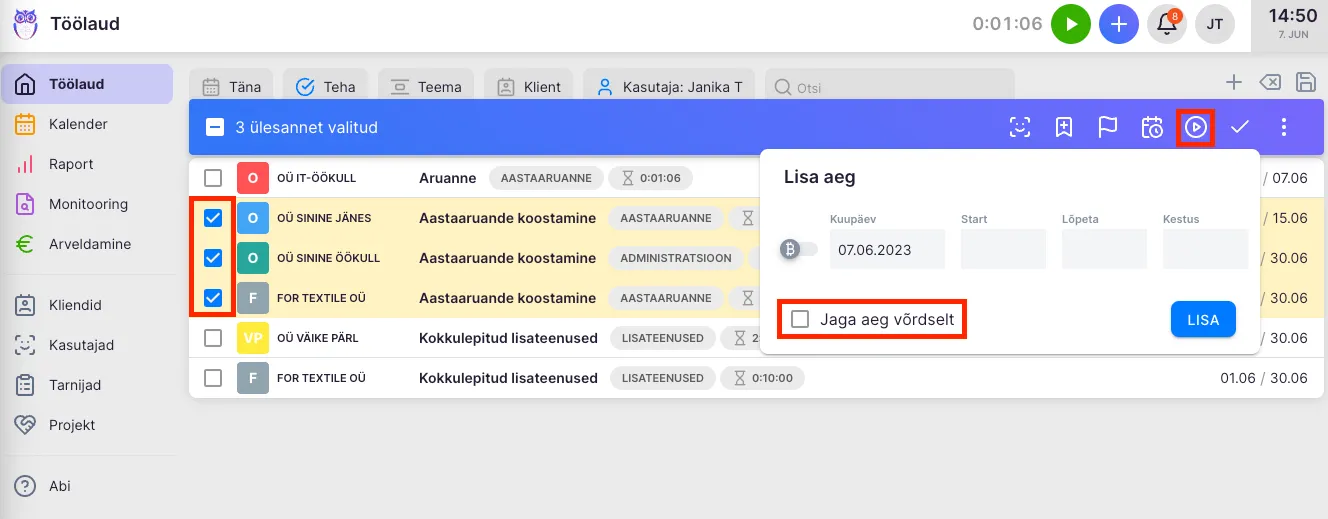
Task: Click the calendar-clock icon in selection toolbar
Action: click(x=1152, y=127)
